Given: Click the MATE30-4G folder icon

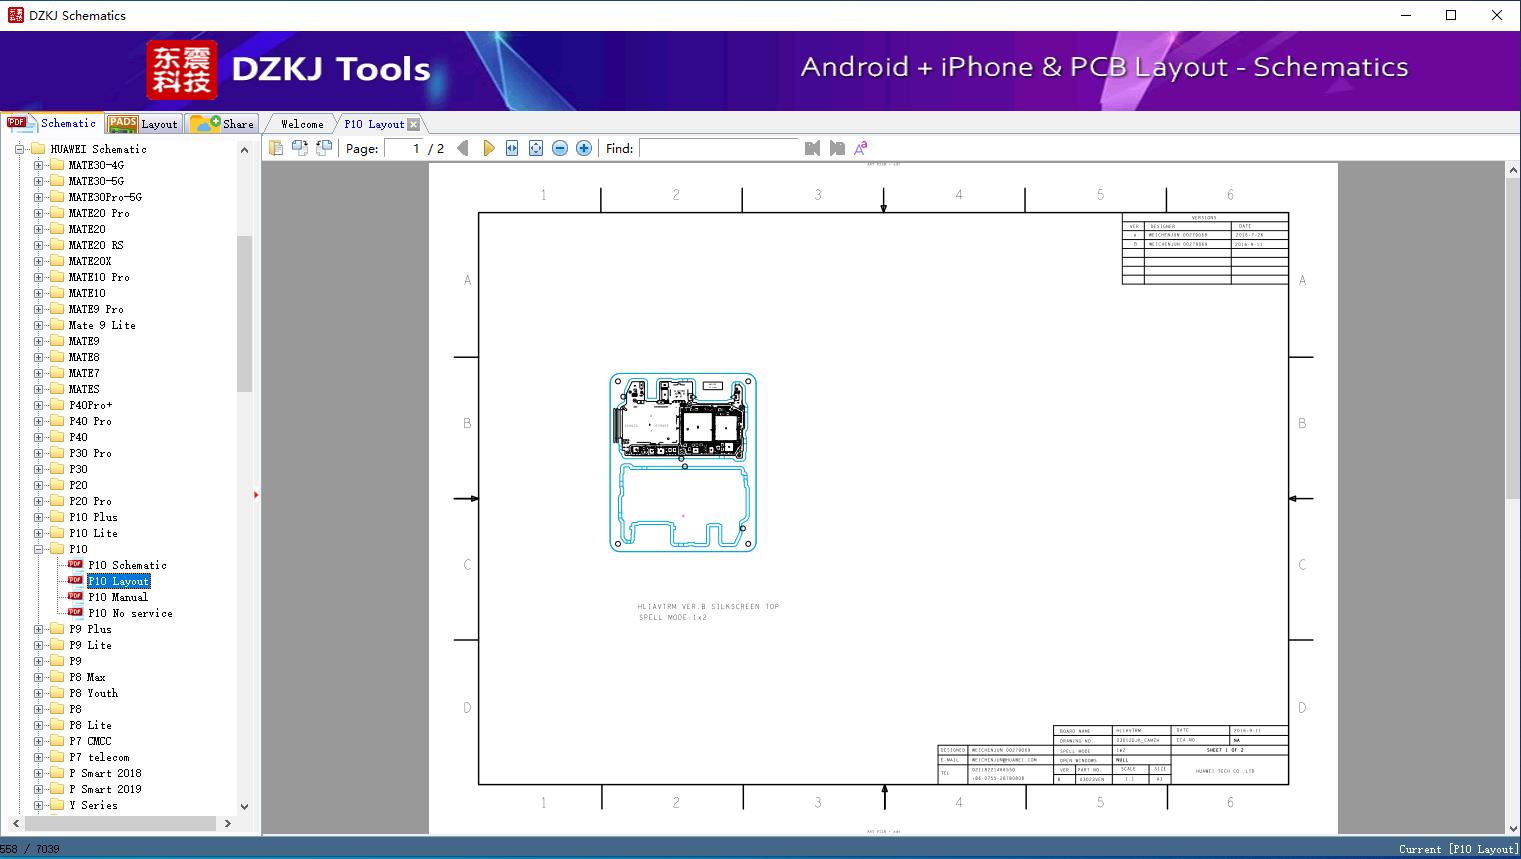Looking at the screenshot, I should coord(57,165).
